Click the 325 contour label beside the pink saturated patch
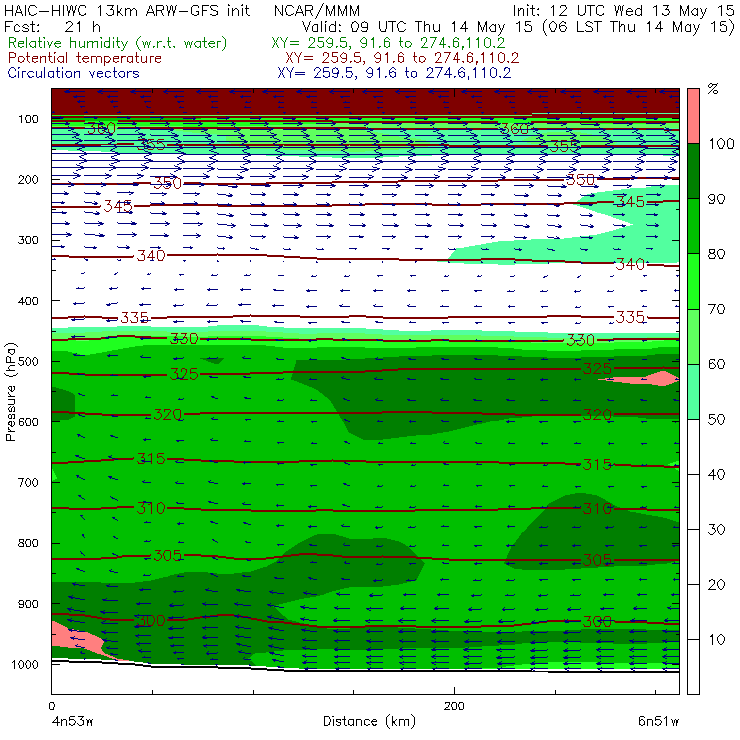Screen dimensions: 740x740 [x=597, y=369]
